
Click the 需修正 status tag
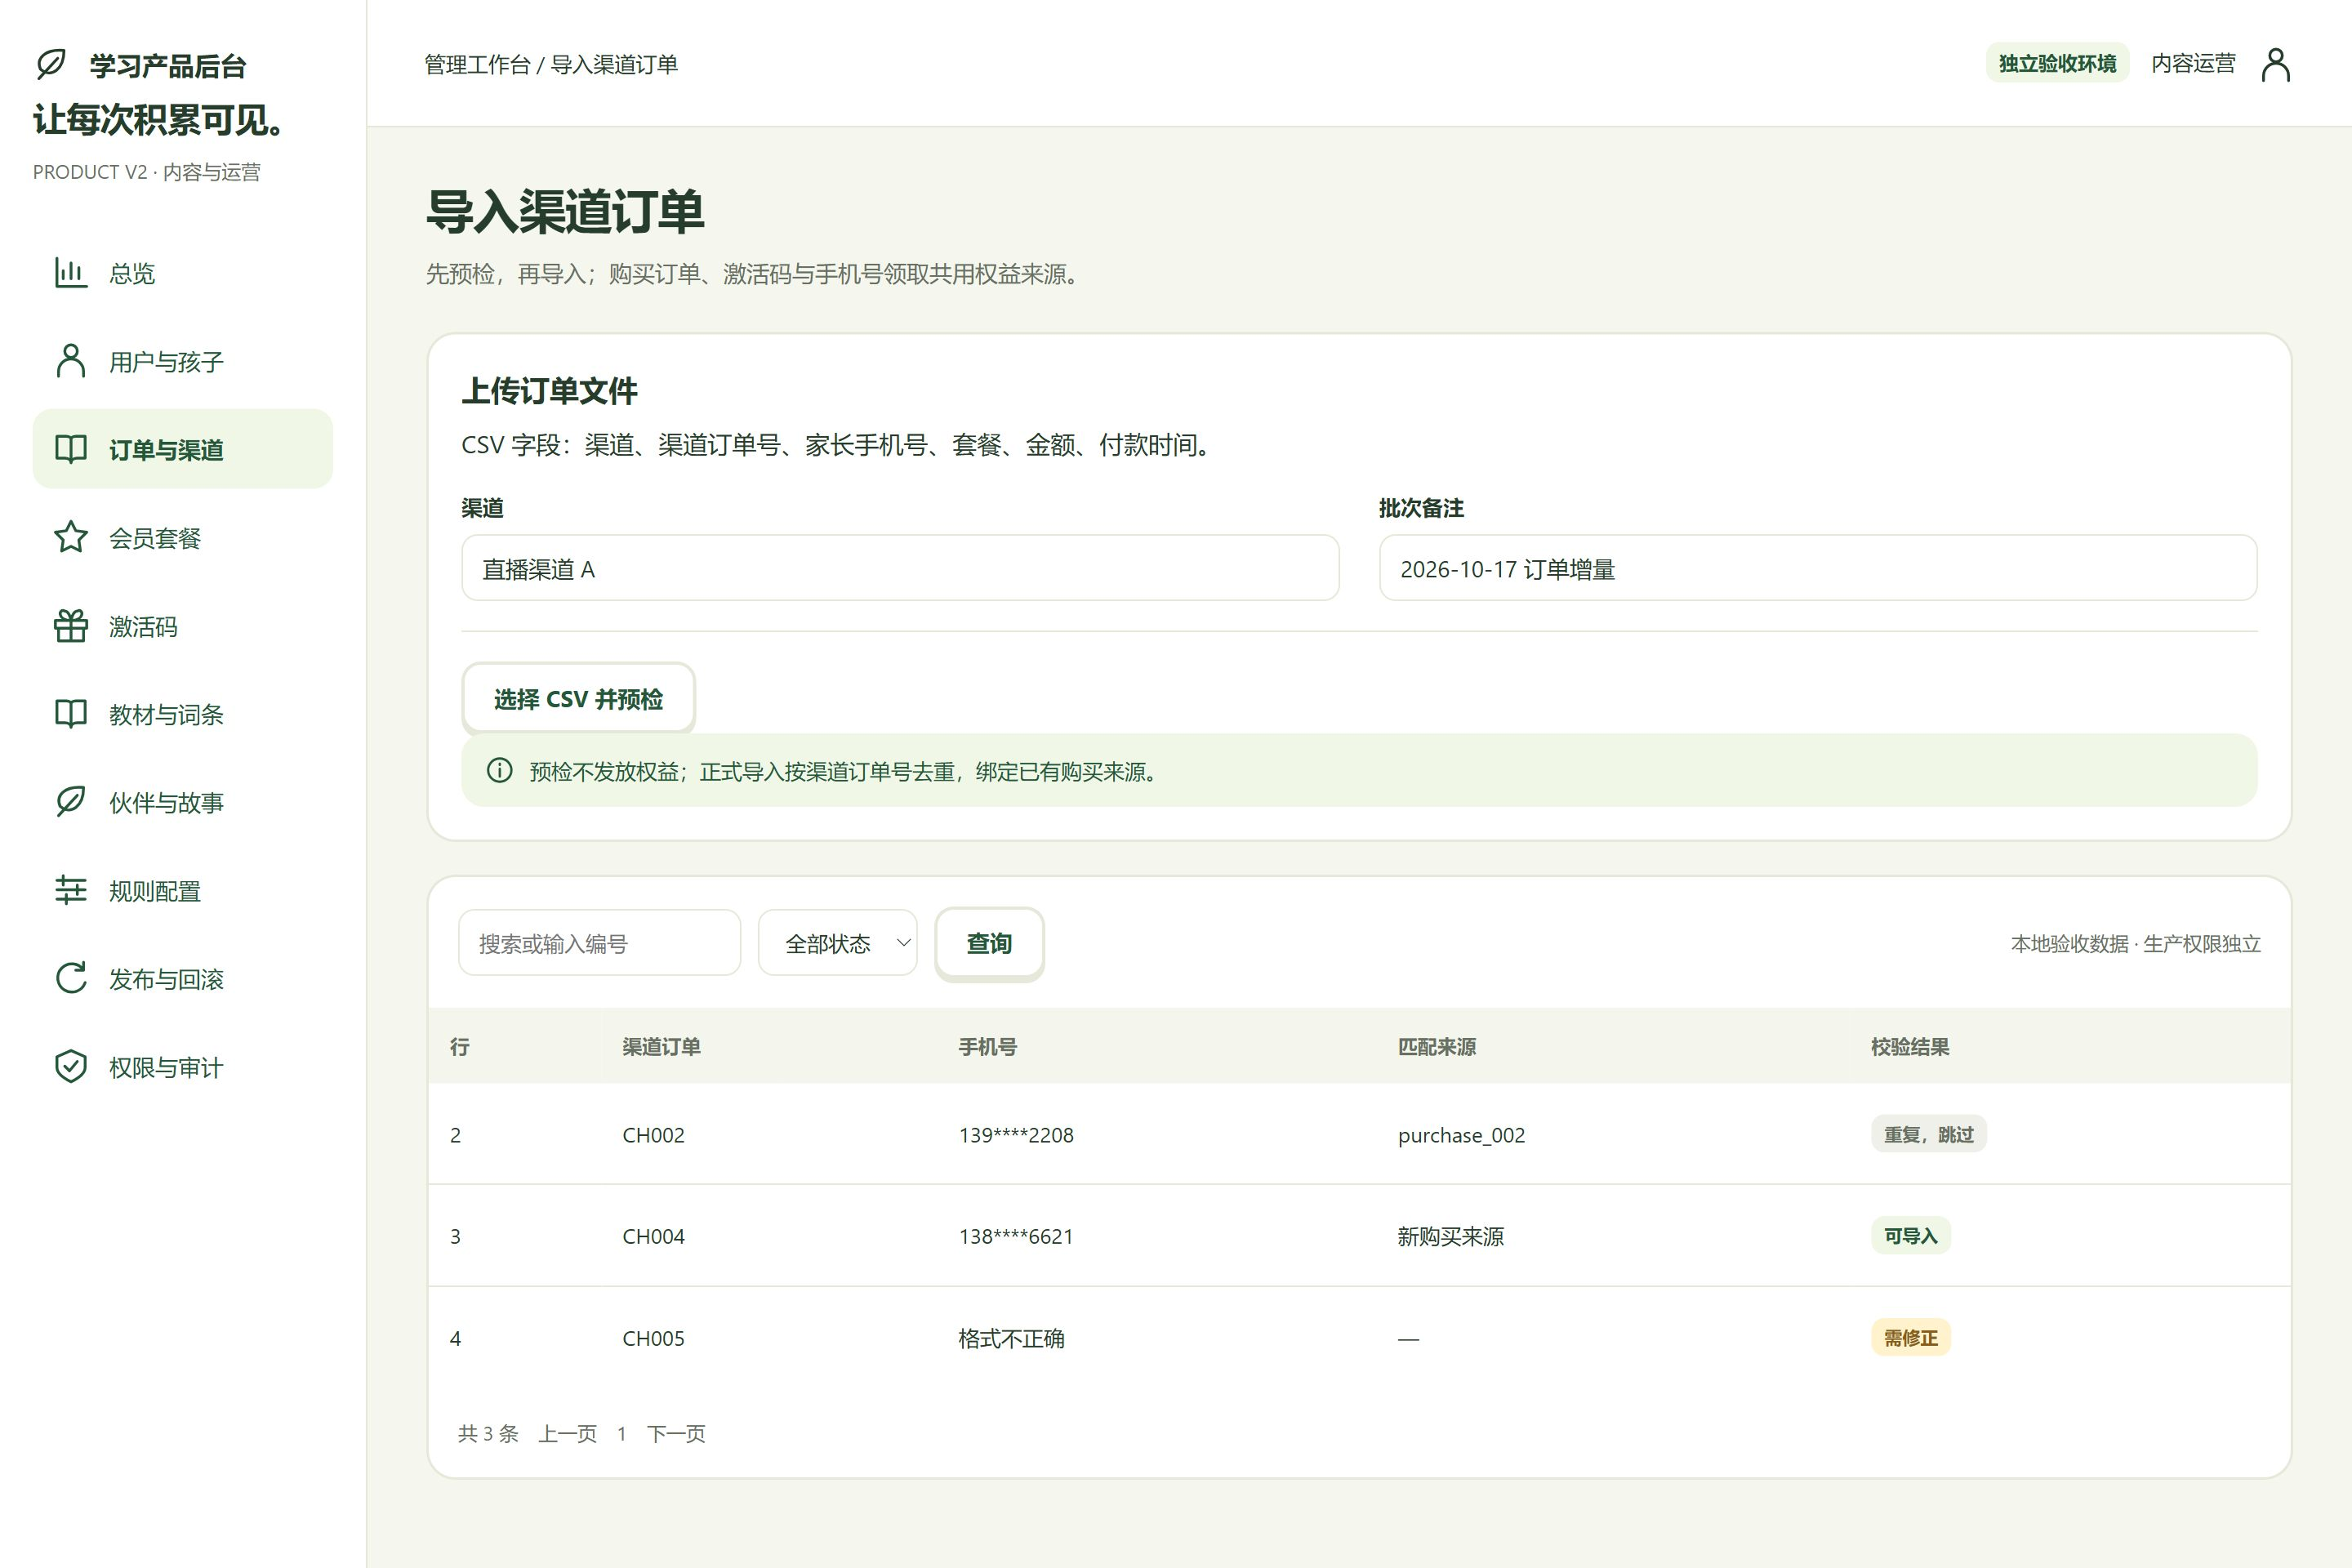pos(1910,1337)
